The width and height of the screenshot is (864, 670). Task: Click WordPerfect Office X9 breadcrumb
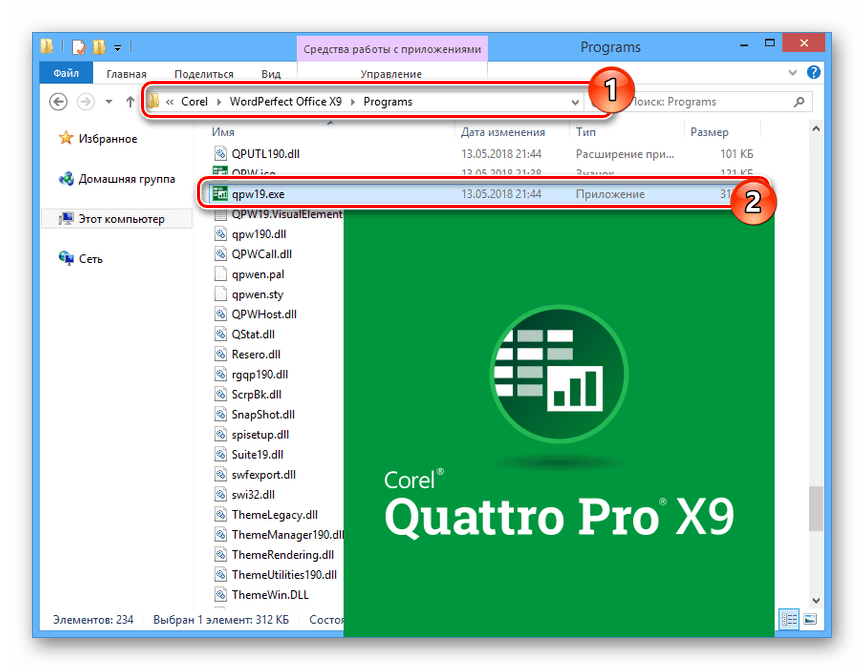pyautogui.click(x=285, y=102)
